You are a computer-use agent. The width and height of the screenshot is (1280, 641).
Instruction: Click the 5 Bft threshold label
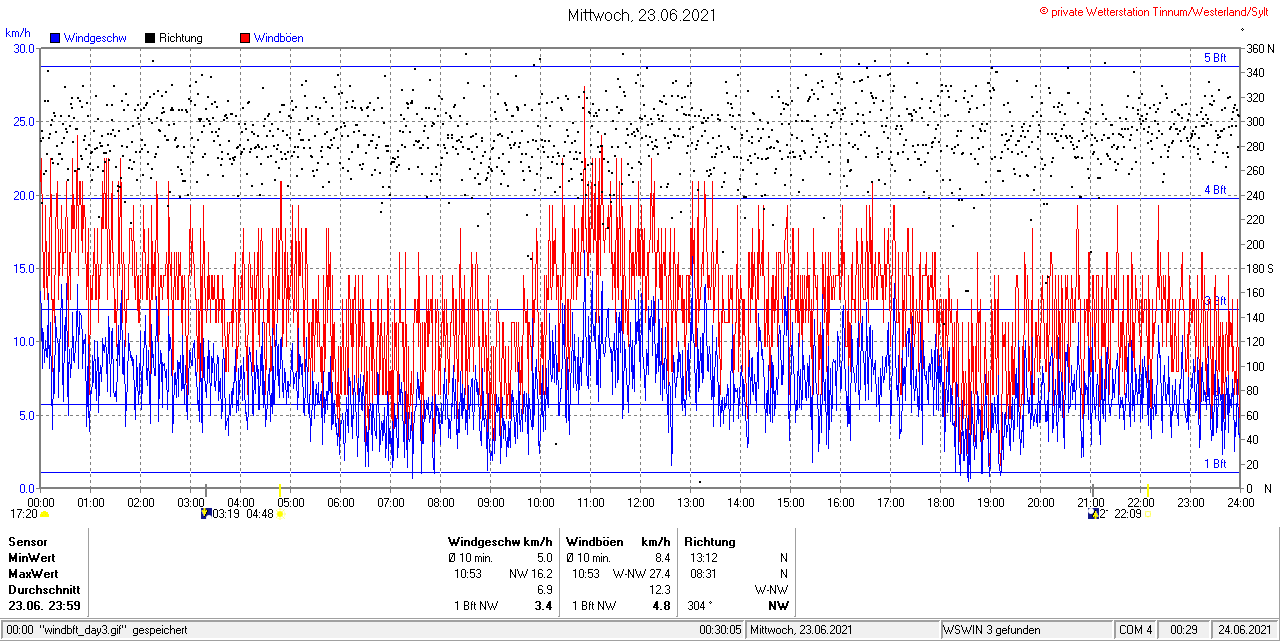1214,58
